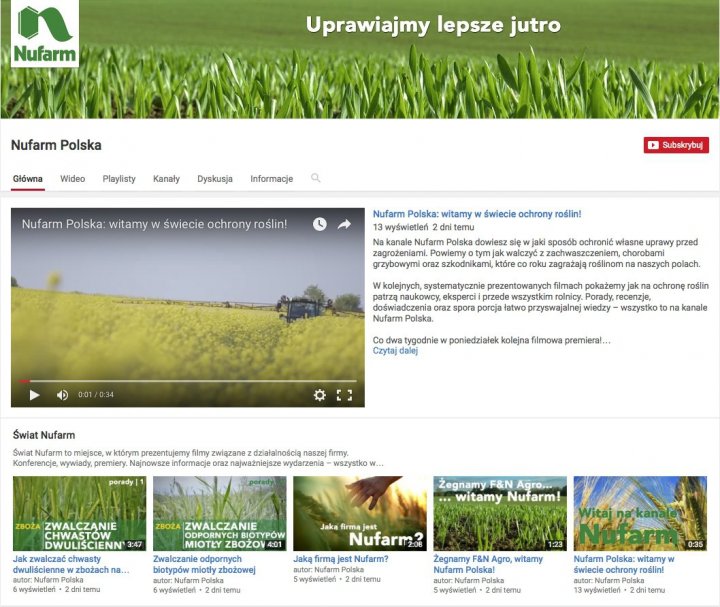
Task: Click banner text Uprawiajmy lepsze jutro
Action: (433, 25)
